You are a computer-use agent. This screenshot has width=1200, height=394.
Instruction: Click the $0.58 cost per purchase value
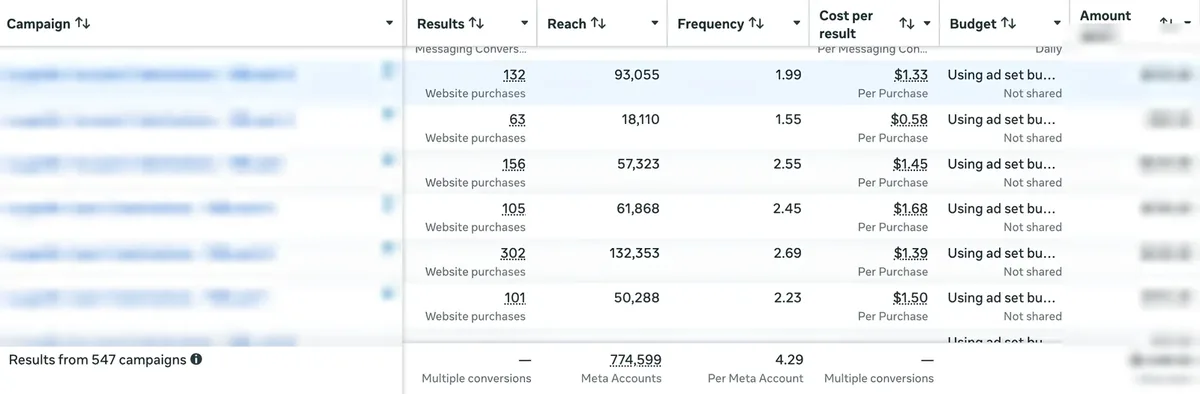tap(909, 119)
